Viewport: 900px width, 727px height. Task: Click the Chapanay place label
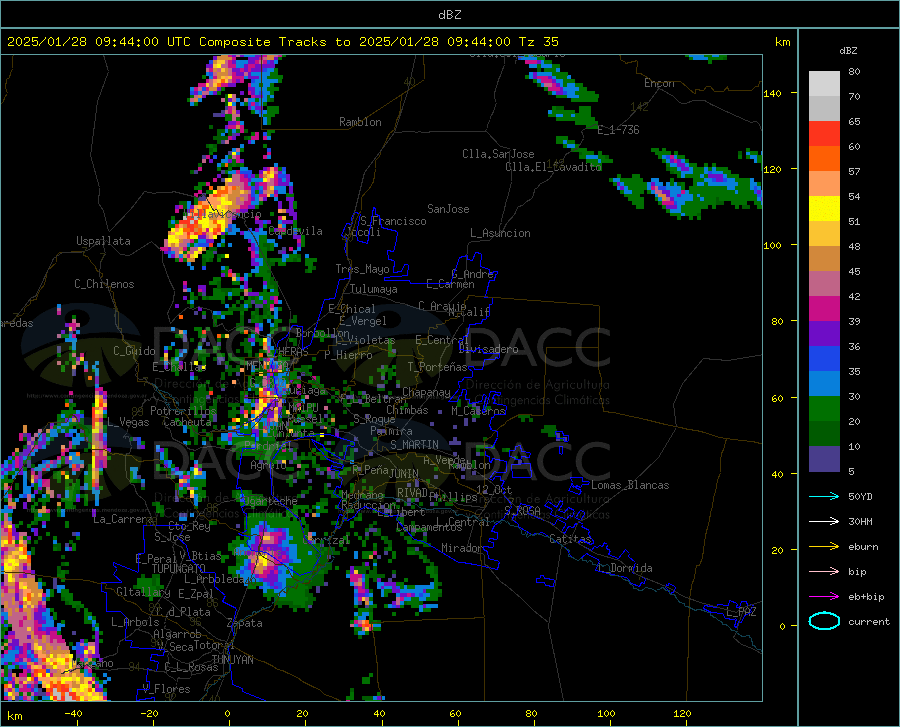426,392
